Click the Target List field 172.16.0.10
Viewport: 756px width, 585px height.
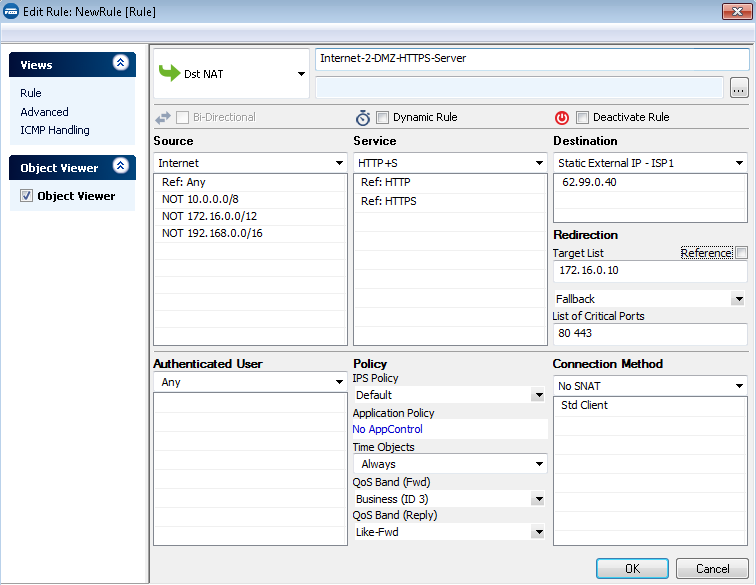coord(650,271)
